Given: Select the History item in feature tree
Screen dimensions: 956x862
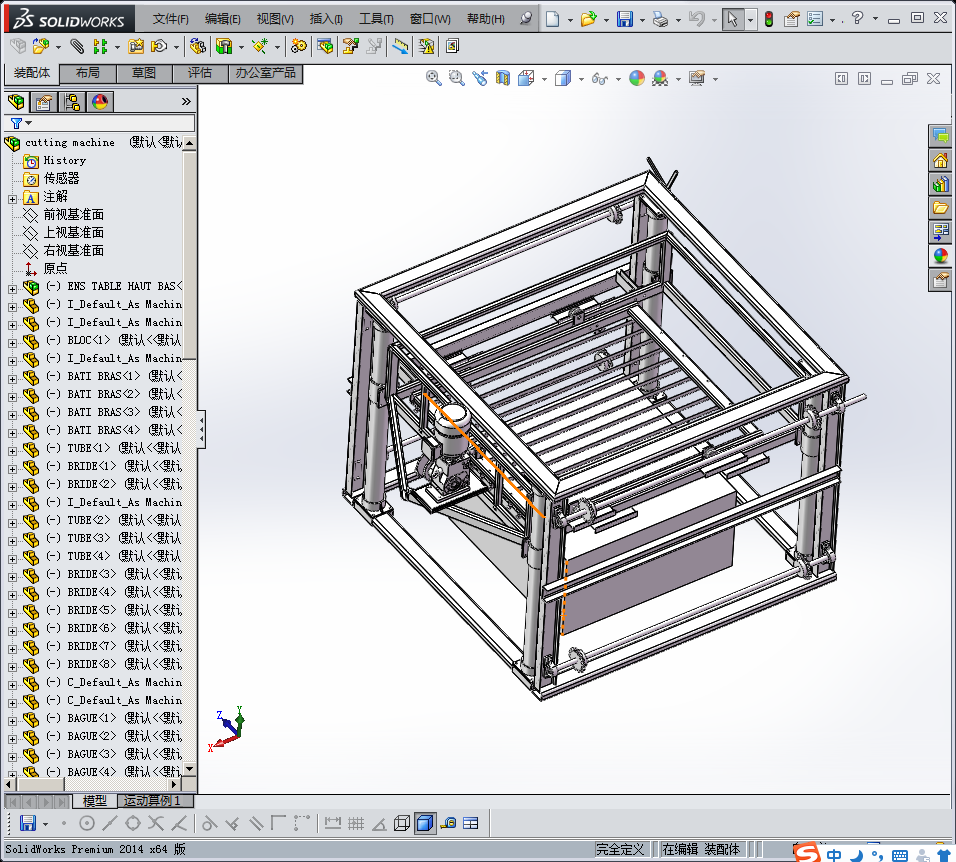Looking at the screenshot, I should click(64, 160).
